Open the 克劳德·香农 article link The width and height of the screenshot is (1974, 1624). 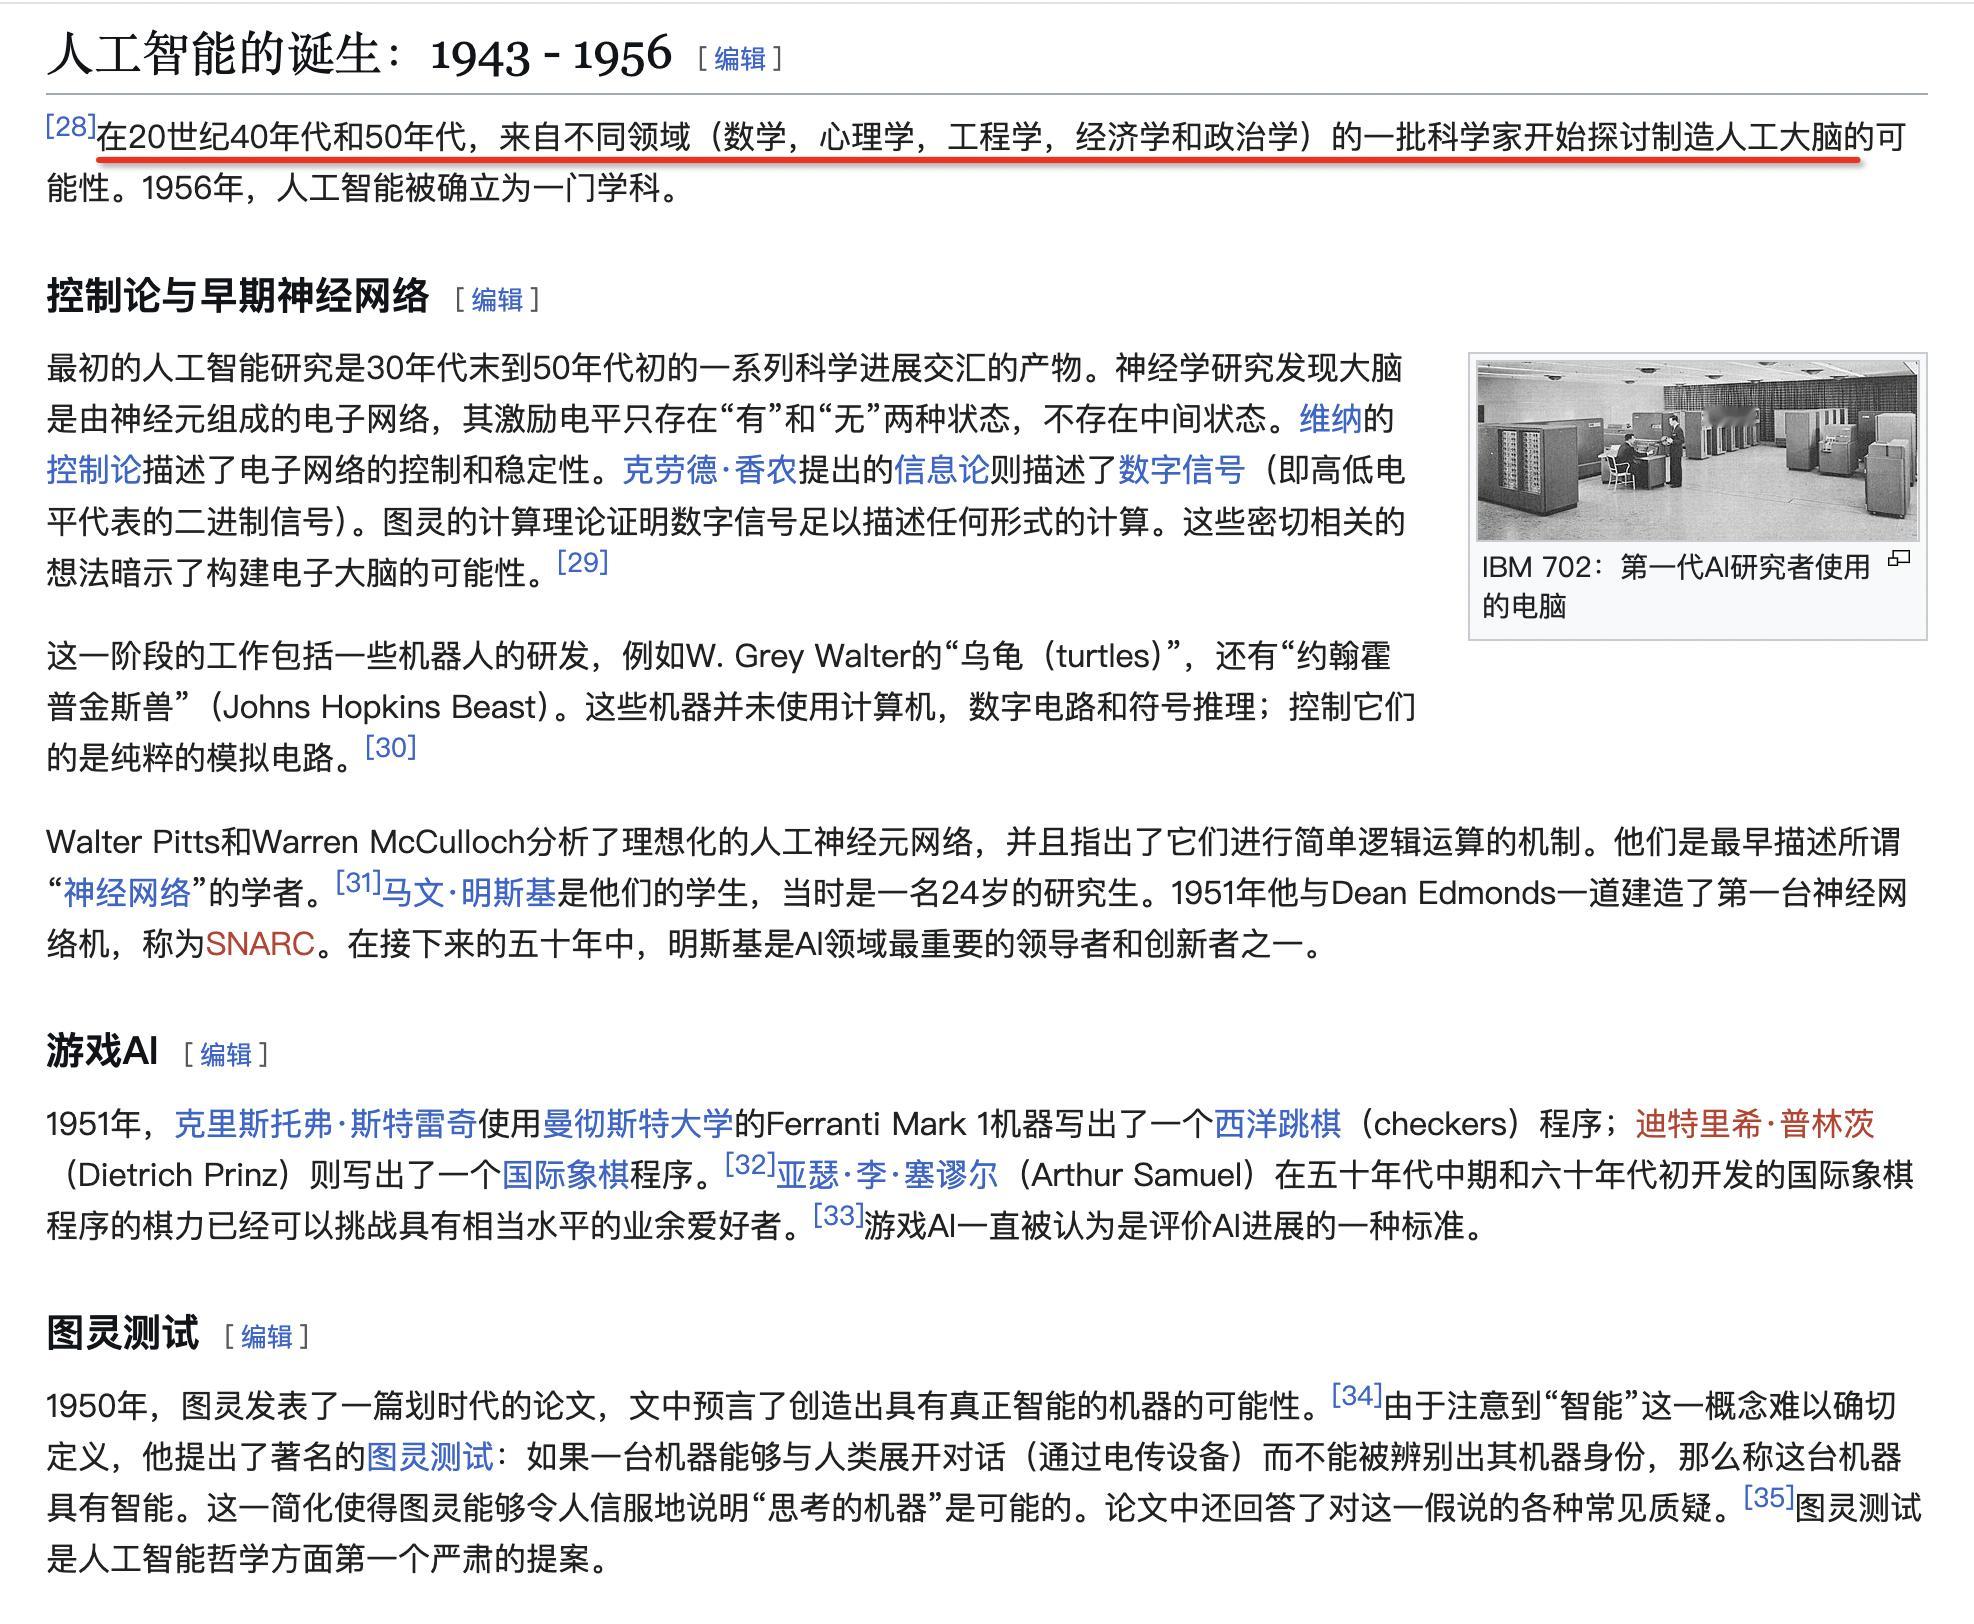709,470
